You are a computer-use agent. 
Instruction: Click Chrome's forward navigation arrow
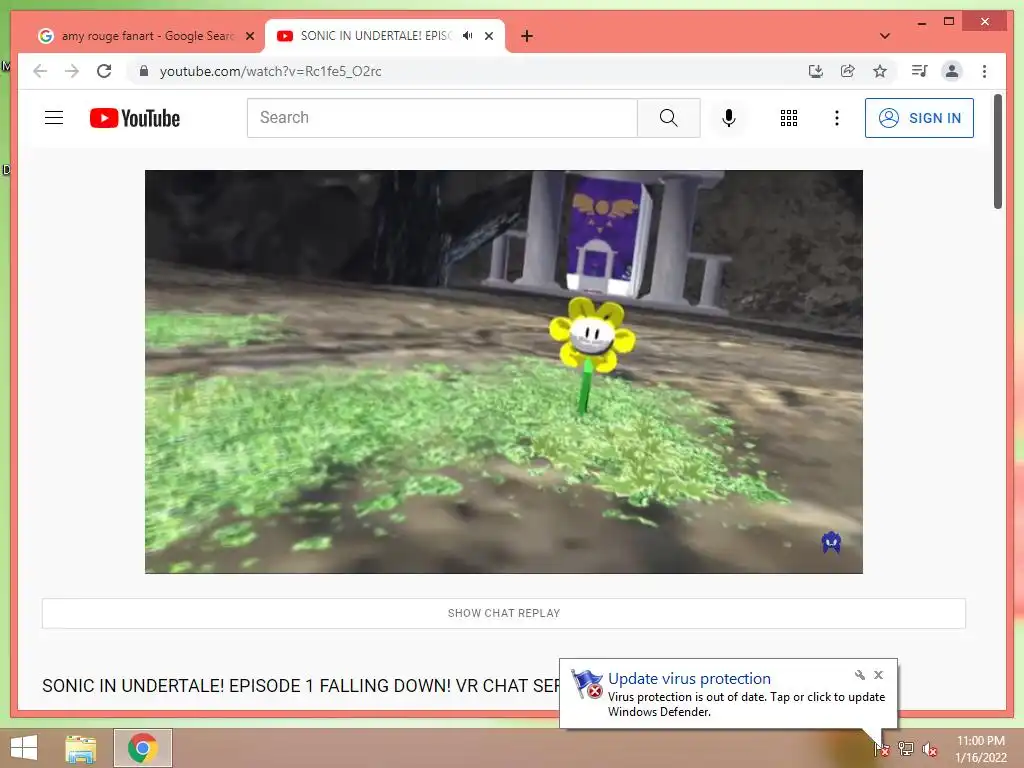72,71
